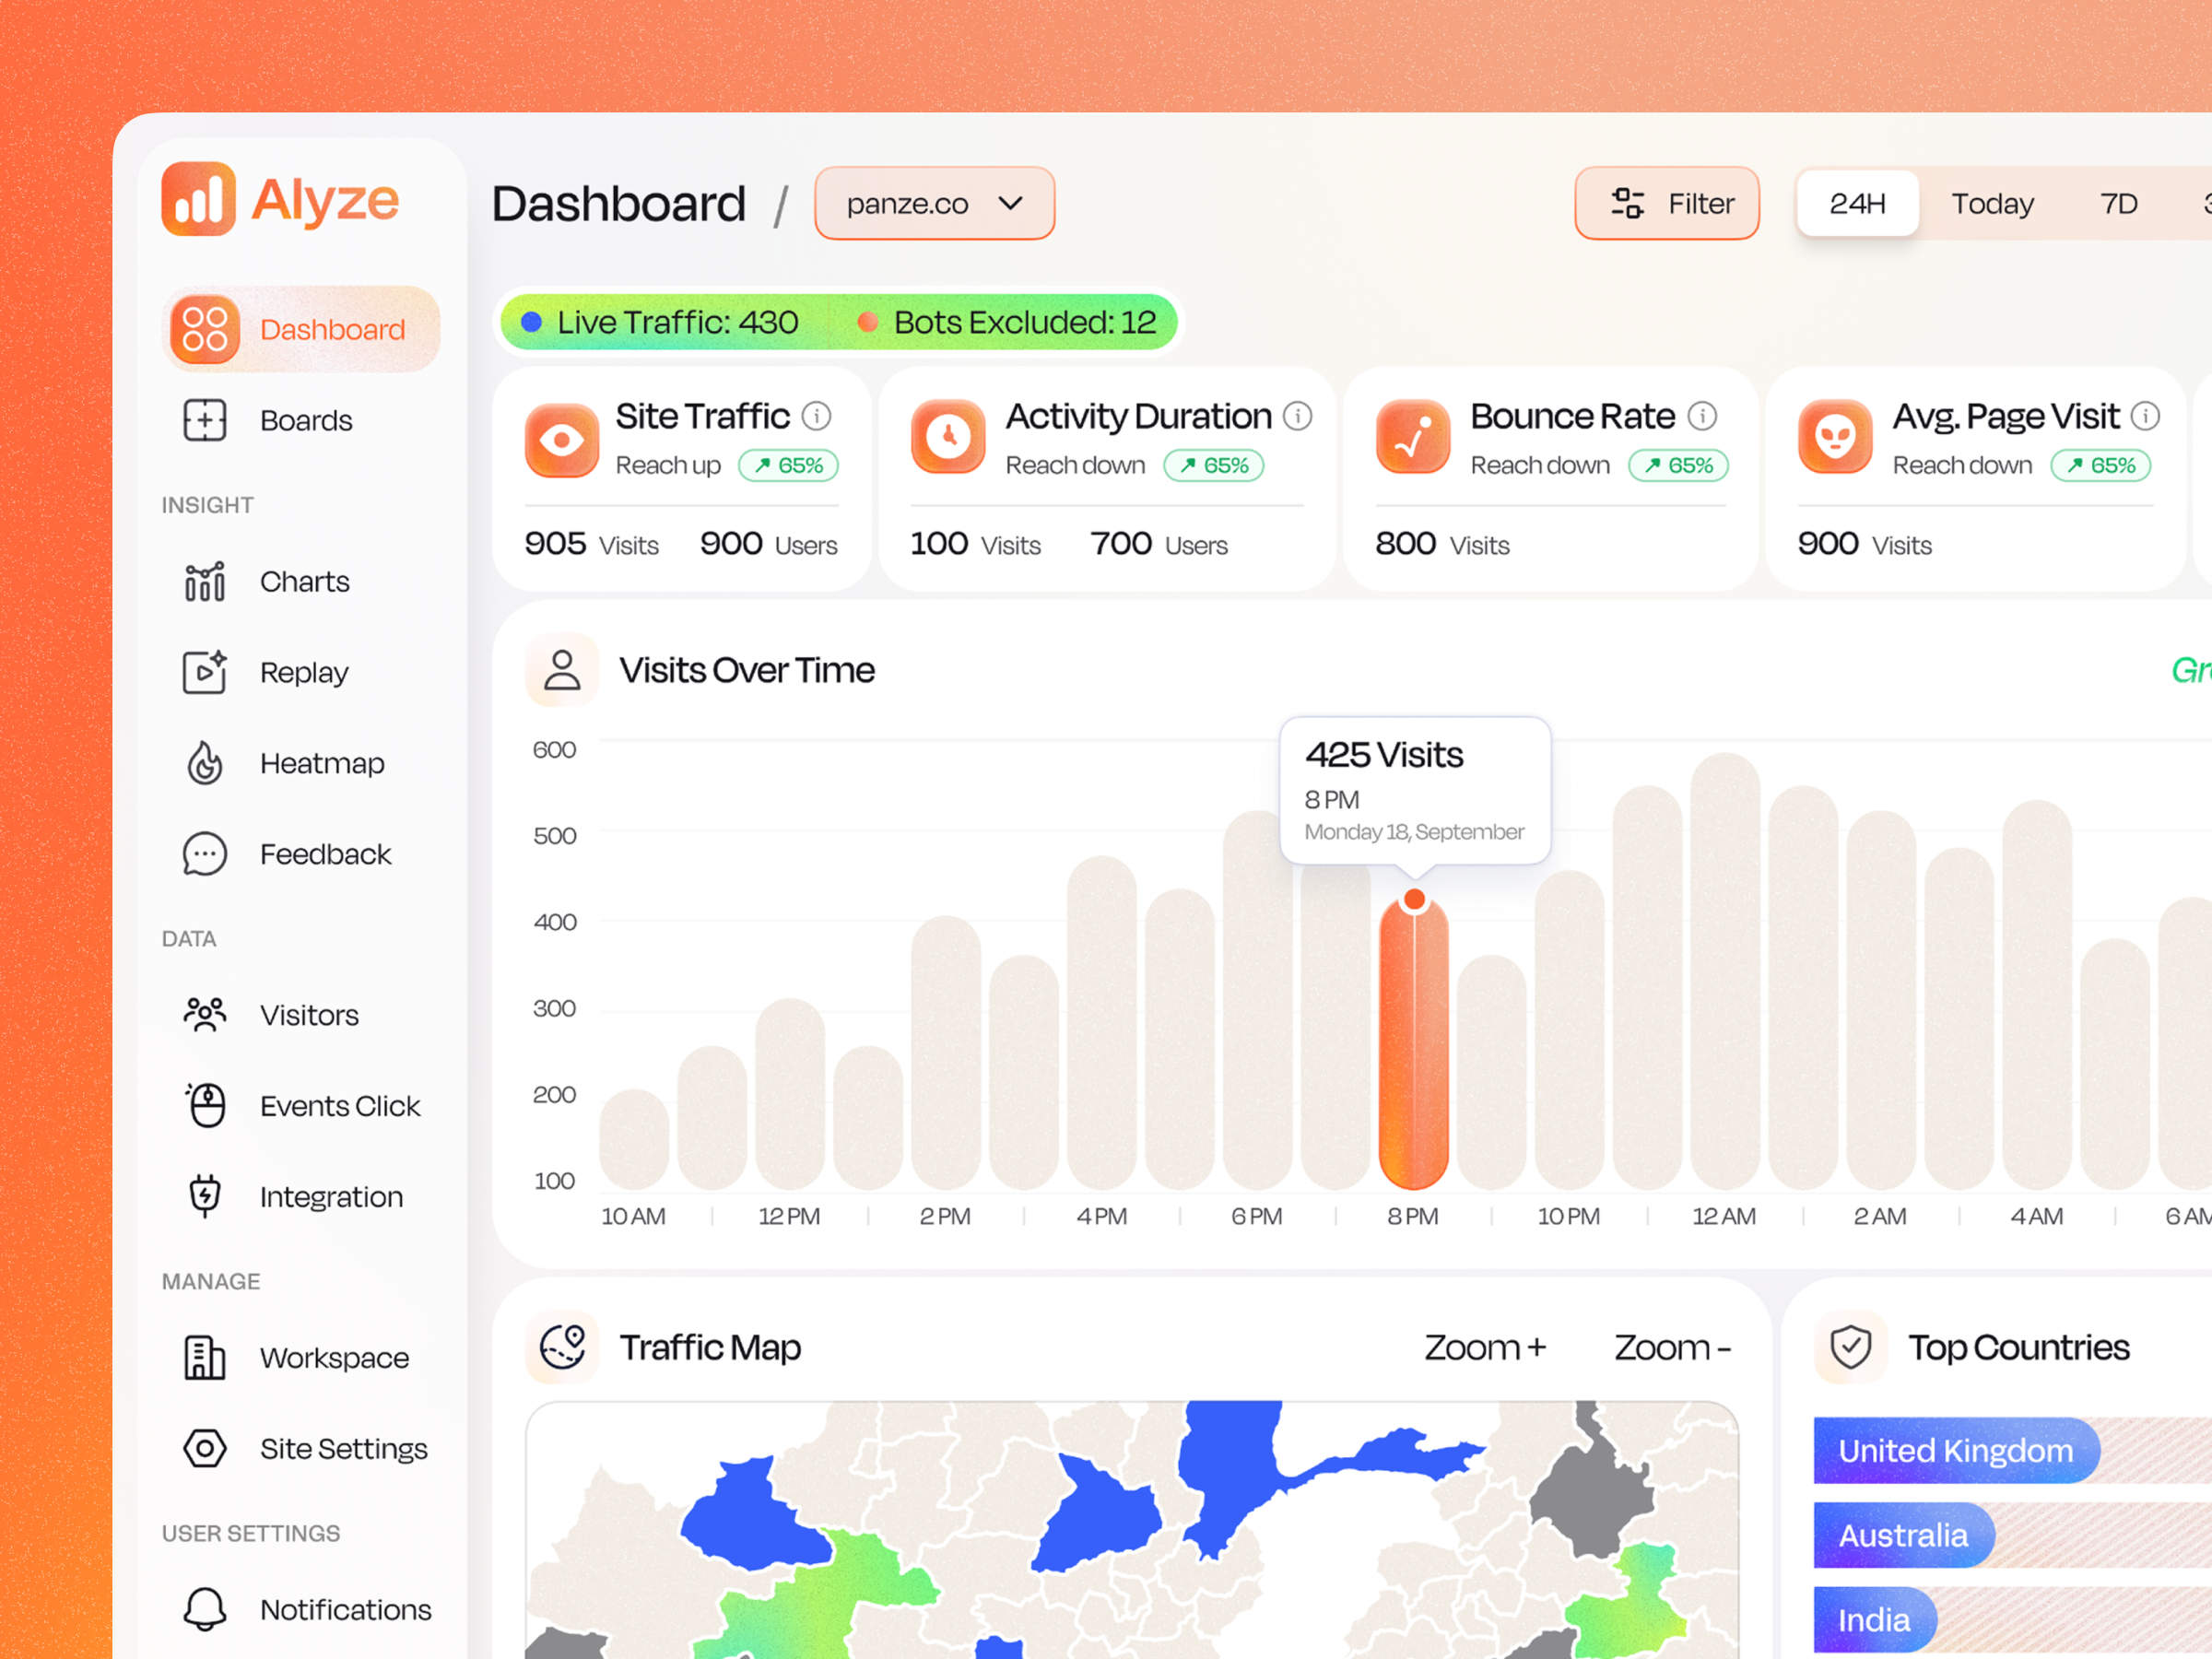
Task: Open the Replay tool in sidebar
Action: (204, 672)
